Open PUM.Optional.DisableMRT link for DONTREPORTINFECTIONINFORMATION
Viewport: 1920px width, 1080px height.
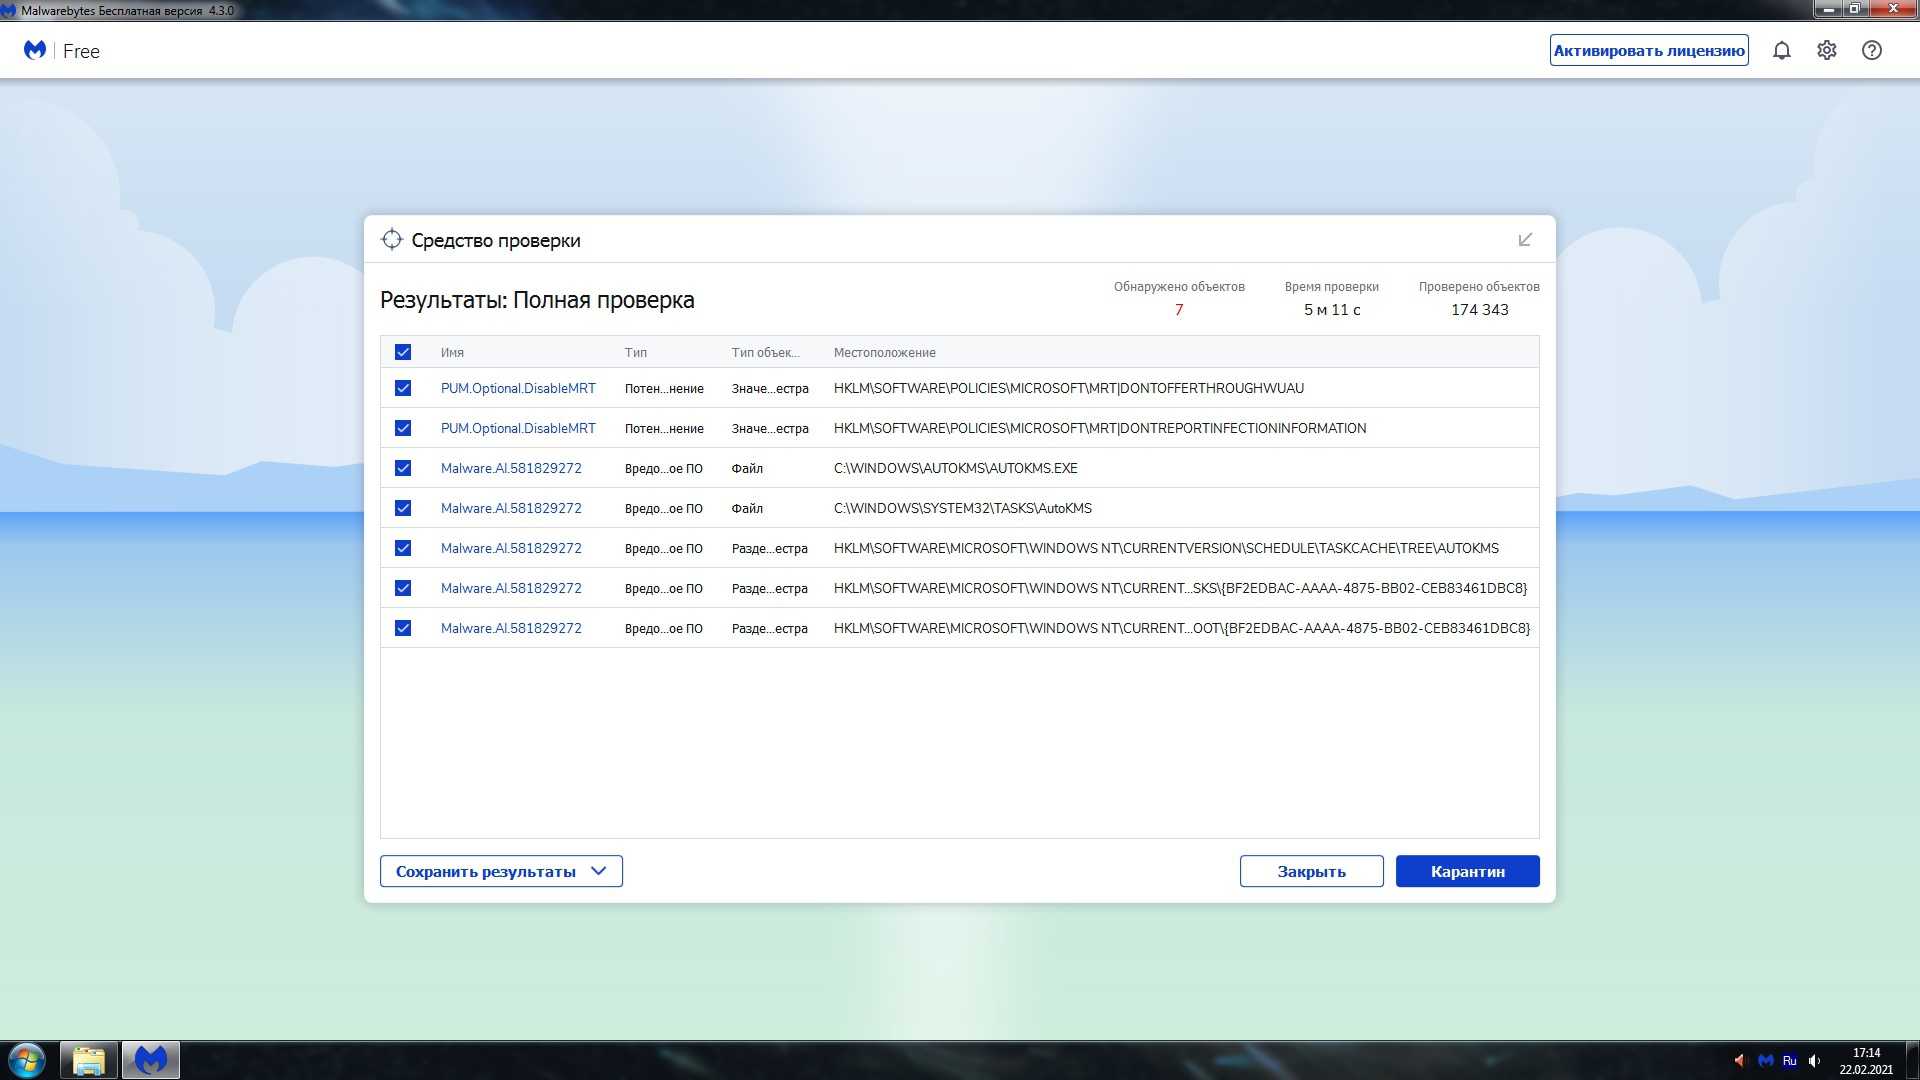518,428
